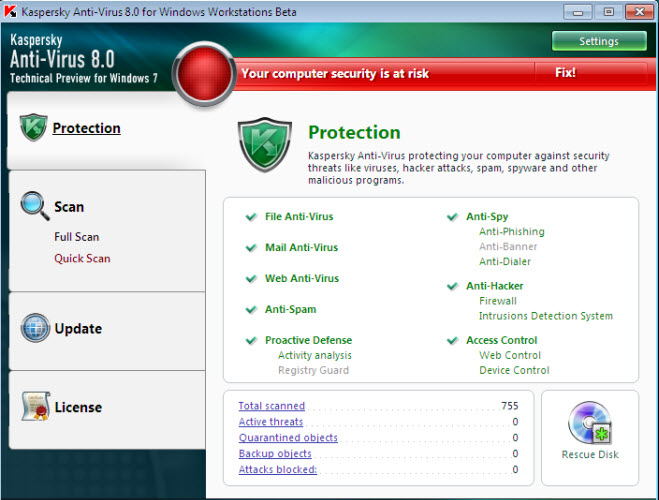Click the magnifying glass Scan icon

(35, 206)
